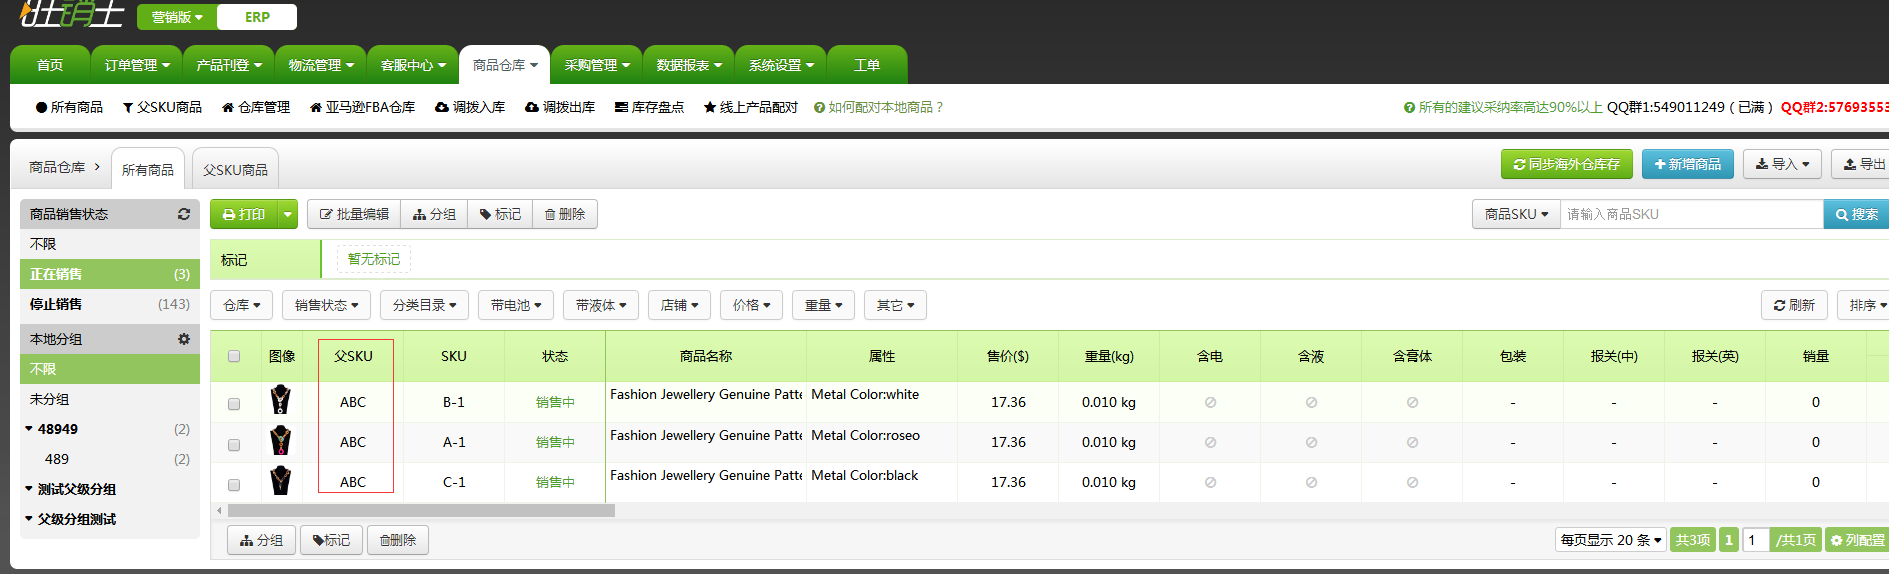
Task: Open the 价格 filter dropdown
Action: click(x=751, y=305)
